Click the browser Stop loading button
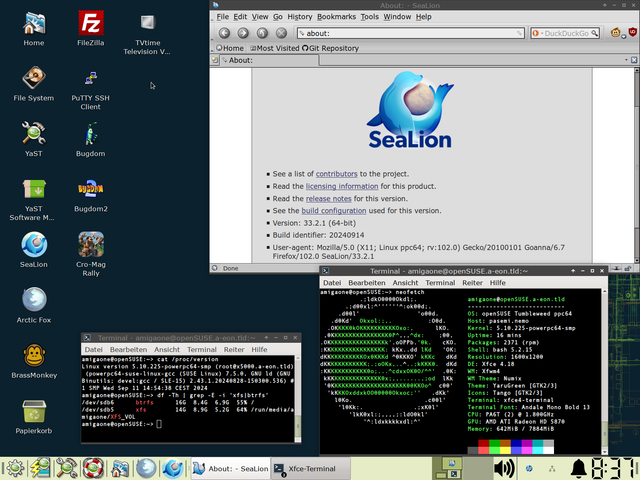The height and width of the screenshot is (480, 640). click(281, 33)
